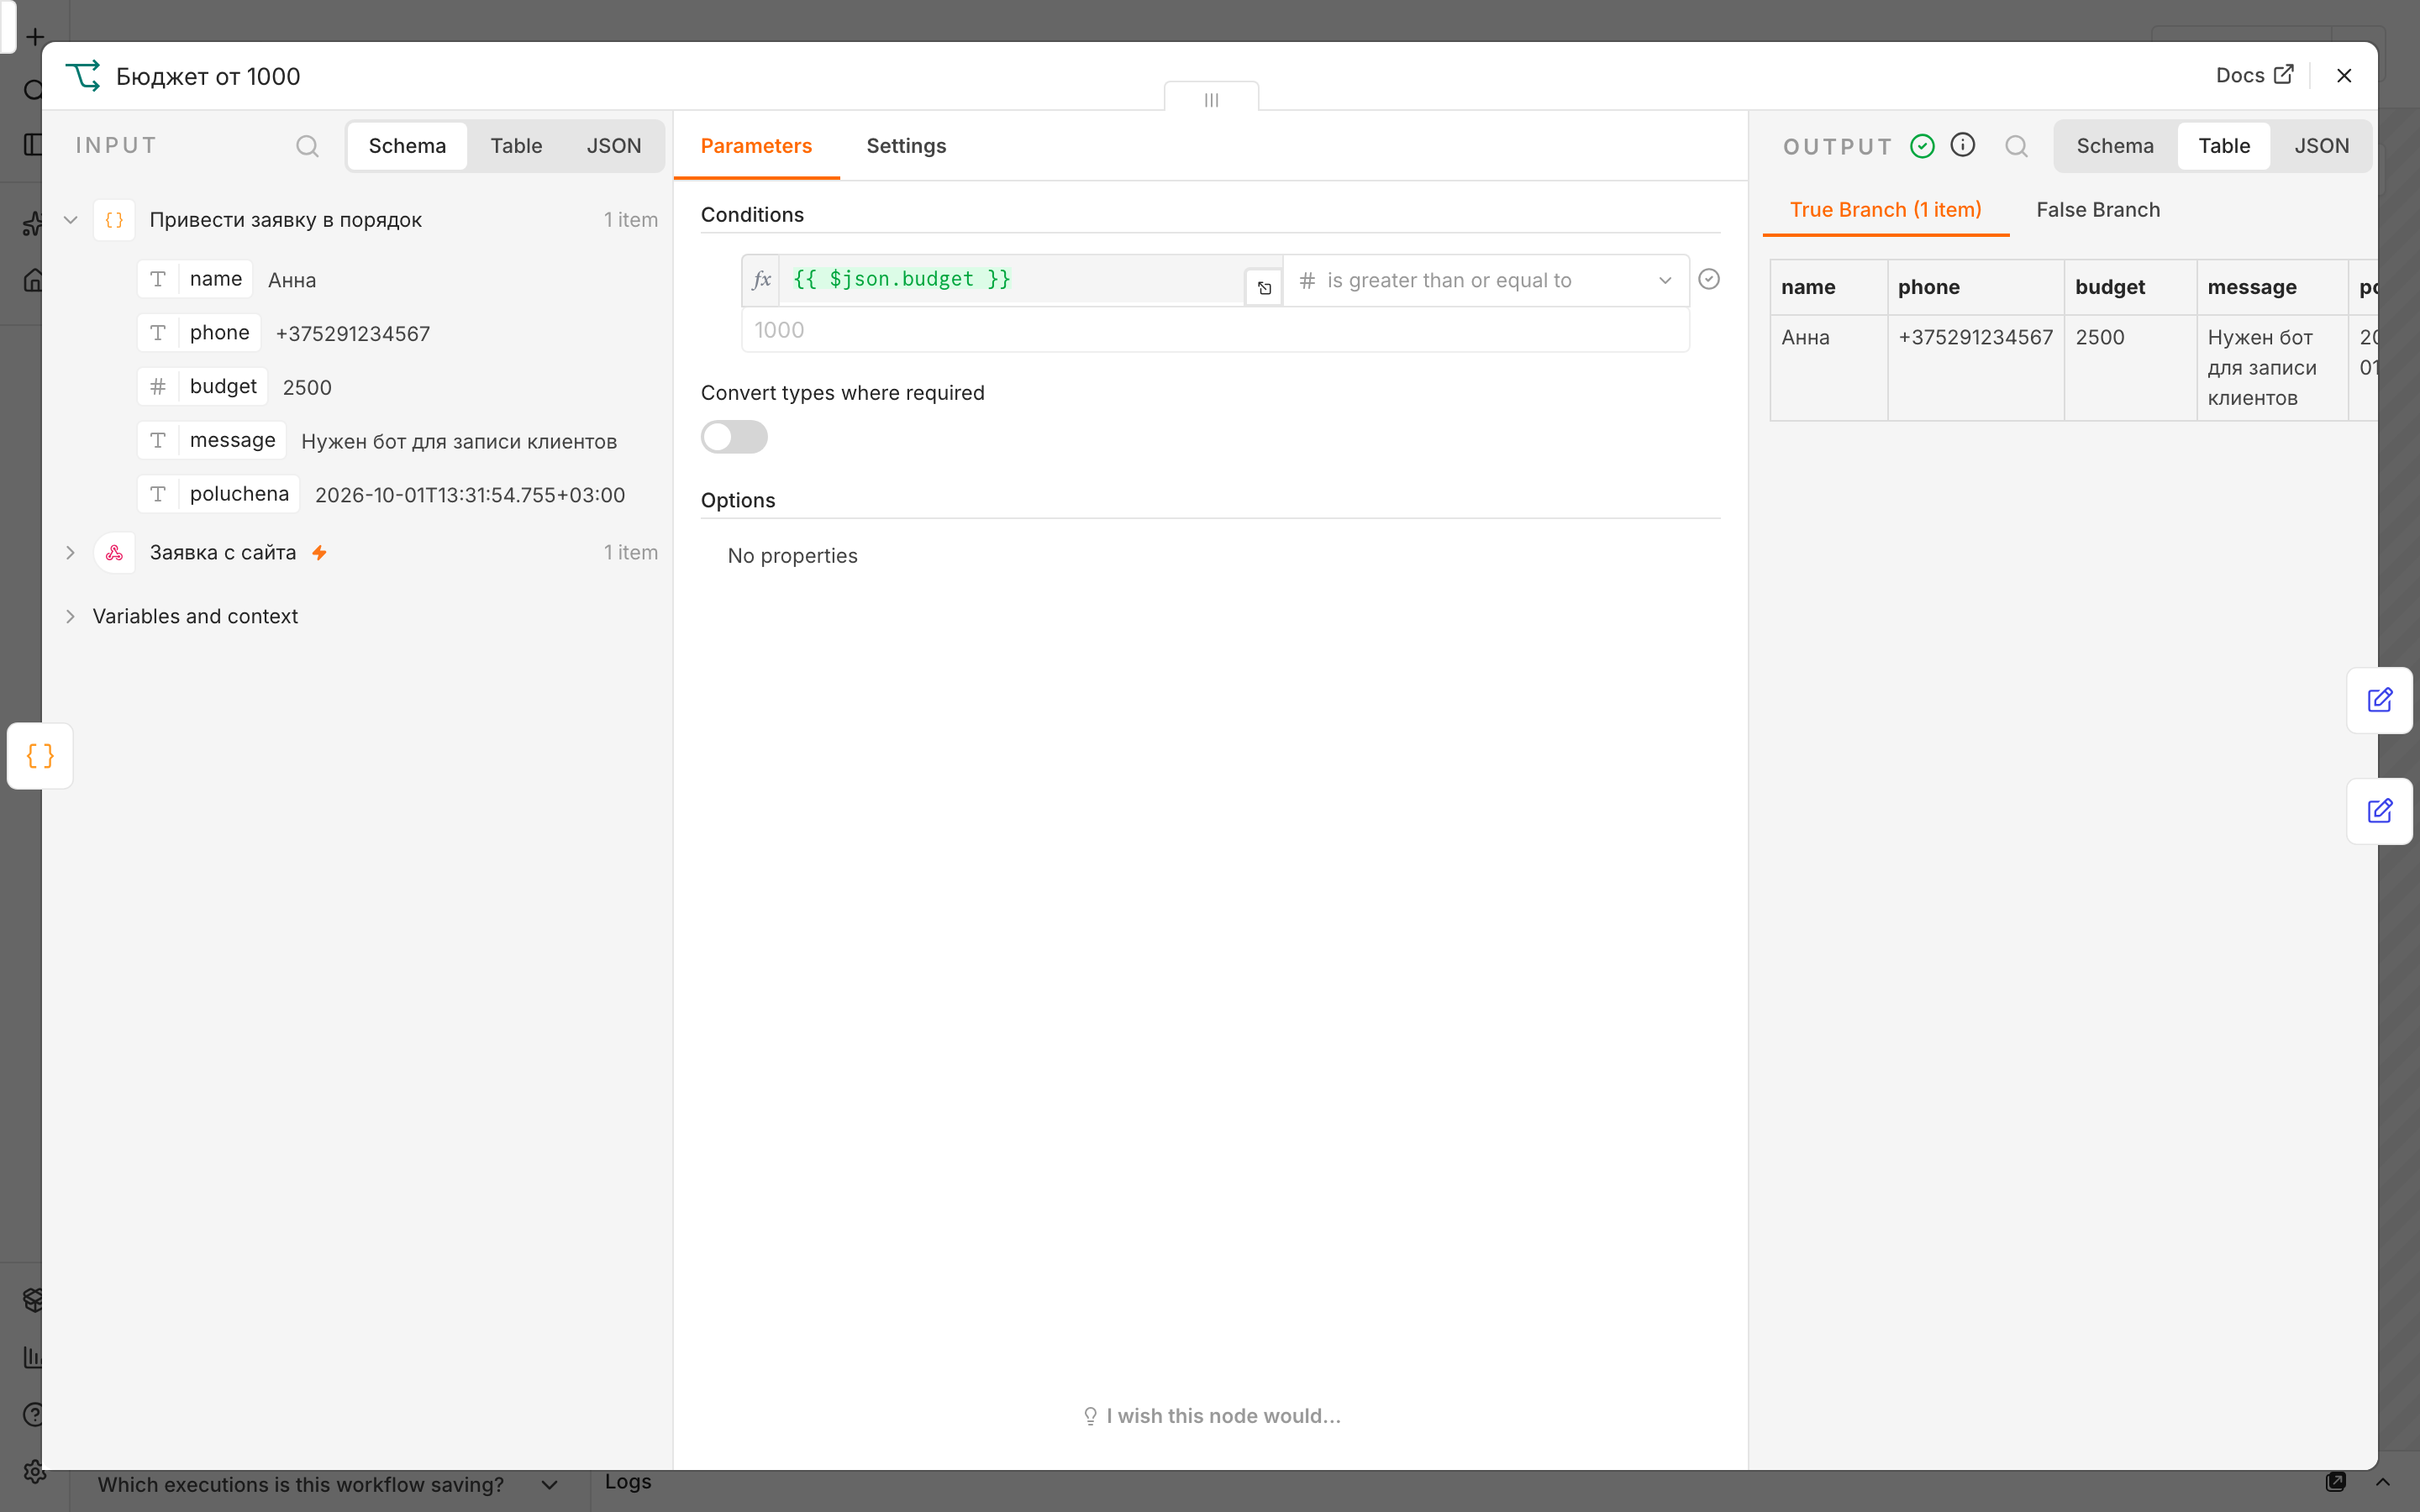Click the condition validity check icon
Image resolution: width=2420 pixels, height=1512 pixels.
pos(1709,279)
